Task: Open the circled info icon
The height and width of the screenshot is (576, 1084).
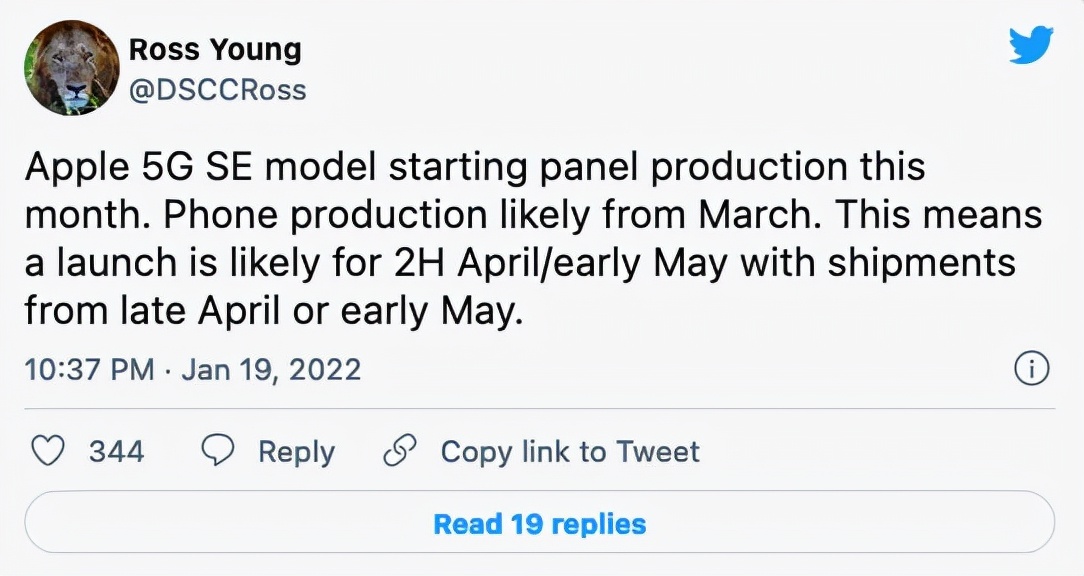Action: 1031,369
